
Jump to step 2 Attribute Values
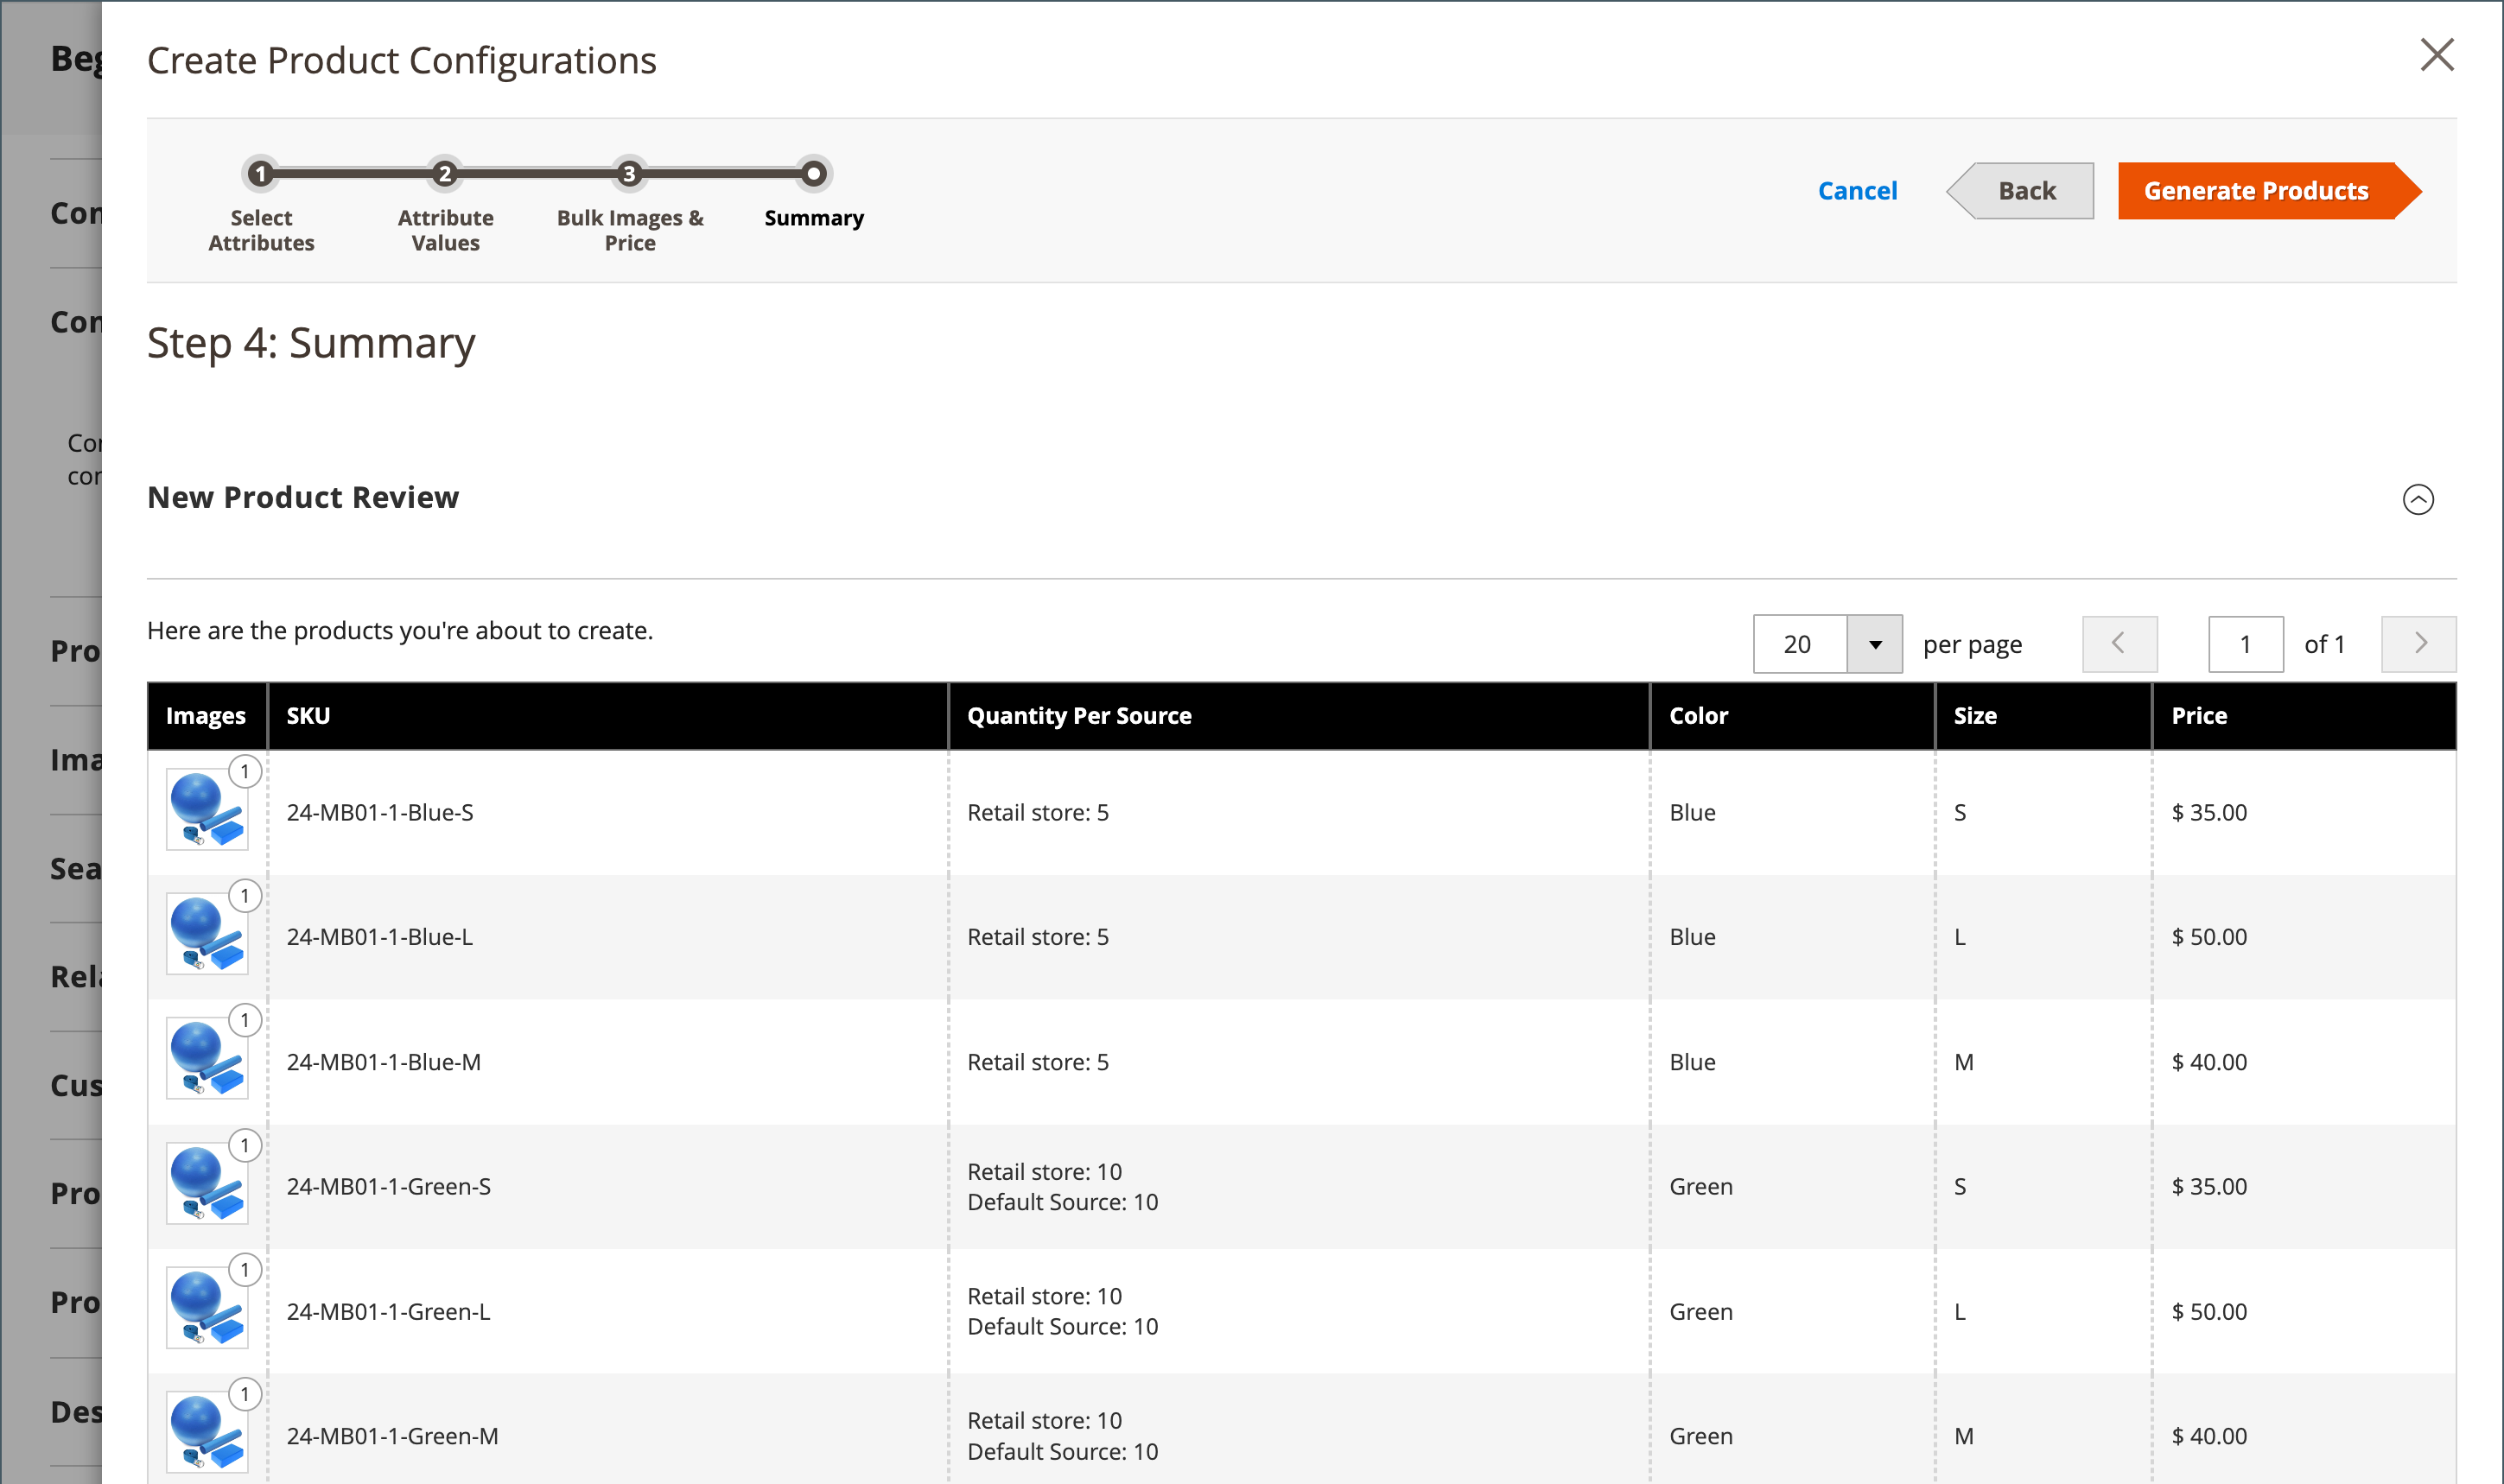pyautogui.click(x=445, y=174)
